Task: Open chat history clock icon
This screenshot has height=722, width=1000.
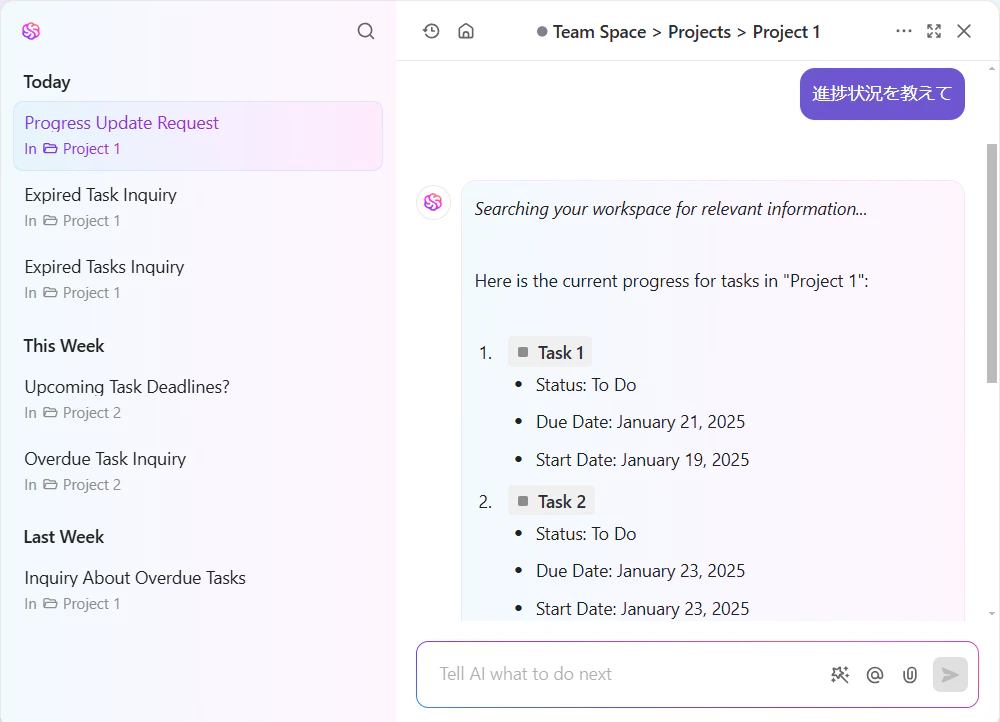Action: click(x=431, y=31)
